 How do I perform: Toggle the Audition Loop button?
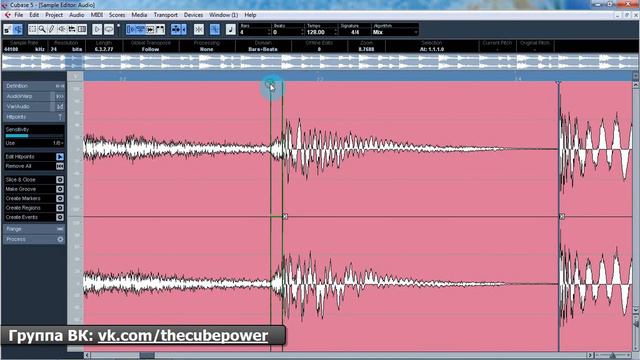point(109,29)
